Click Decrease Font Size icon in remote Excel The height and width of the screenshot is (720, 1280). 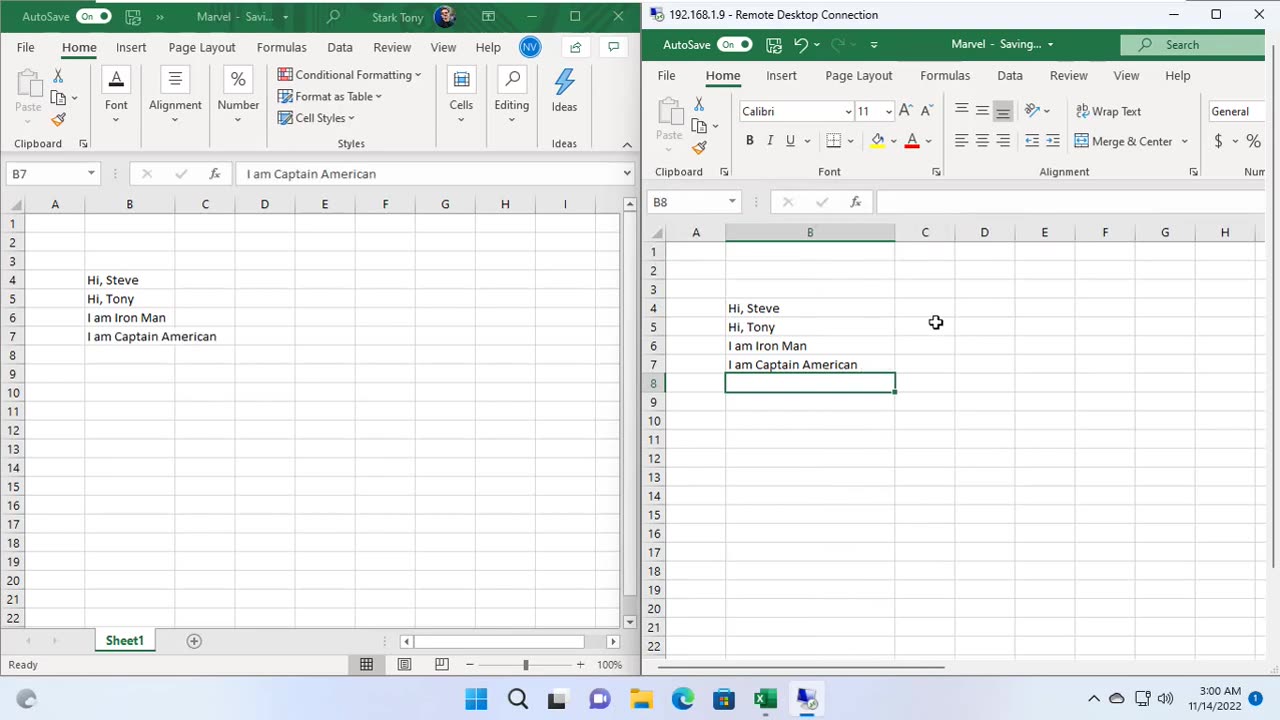[926, 111]
